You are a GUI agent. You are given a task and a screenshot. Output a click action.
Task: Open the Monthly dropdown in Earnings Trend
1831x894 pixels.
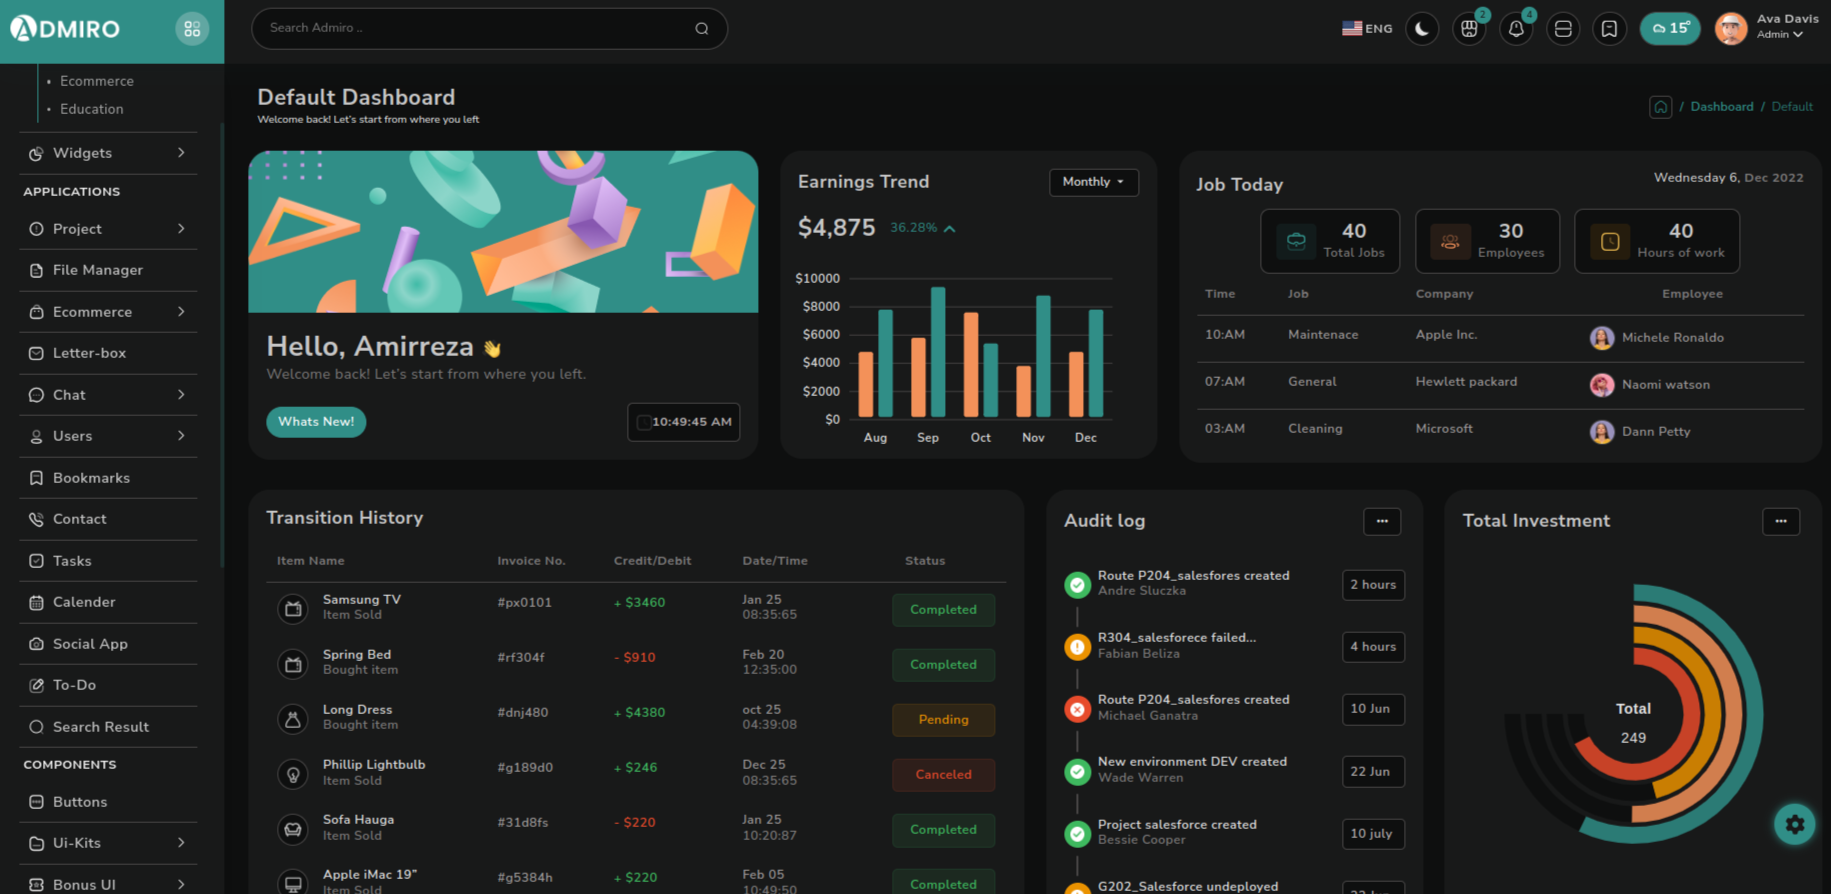(1093, 182)
